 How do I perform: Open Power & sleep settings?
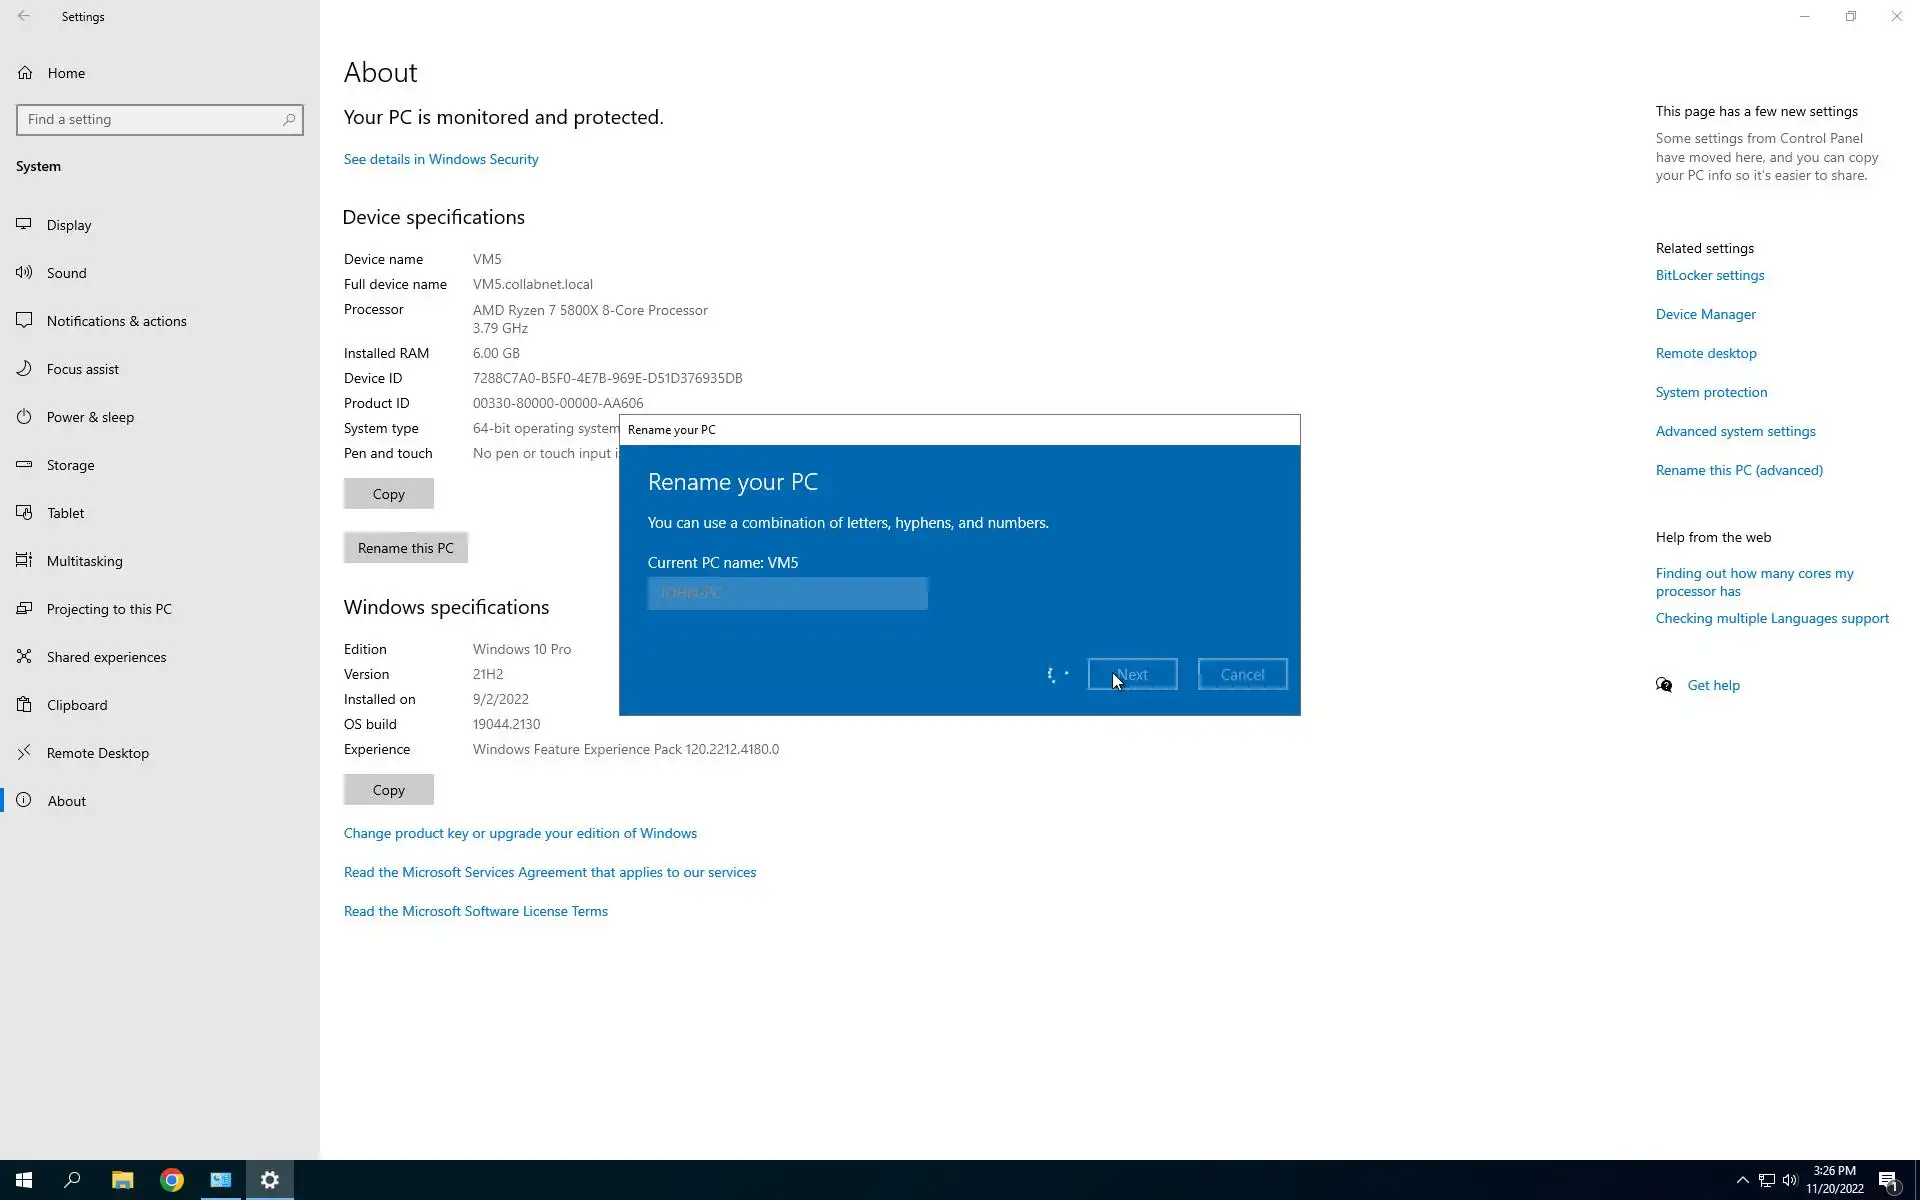point(90,417)
